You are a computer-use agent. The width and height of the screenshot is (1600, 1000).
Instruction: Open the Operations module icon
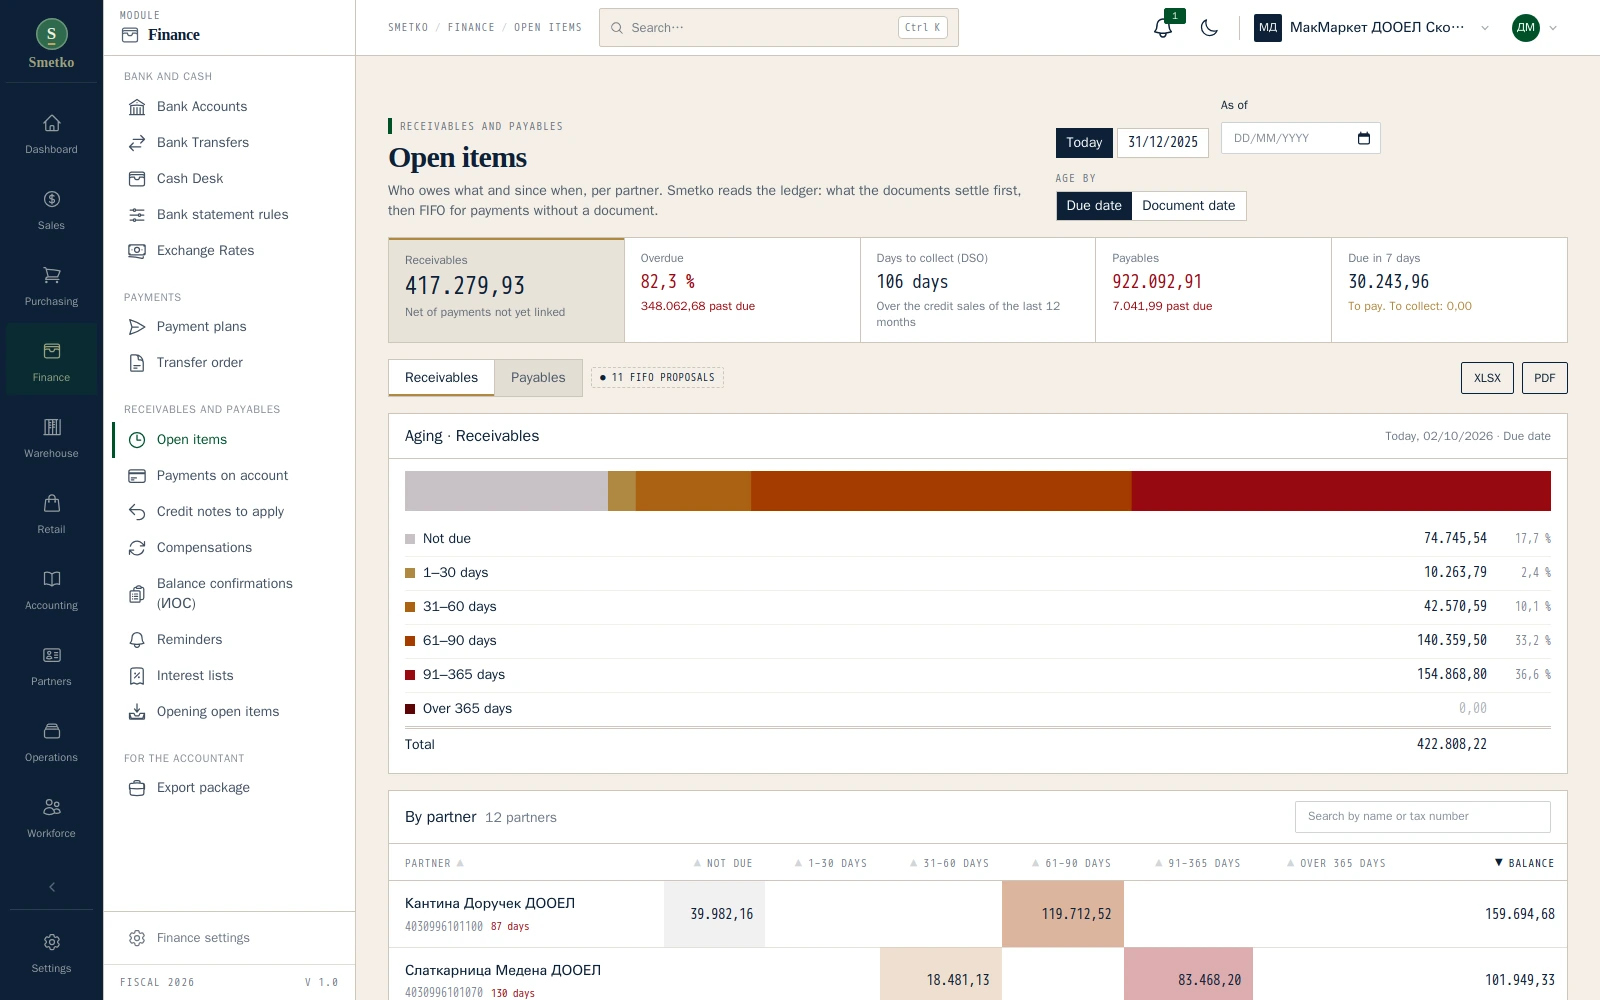tap(51, 731)
